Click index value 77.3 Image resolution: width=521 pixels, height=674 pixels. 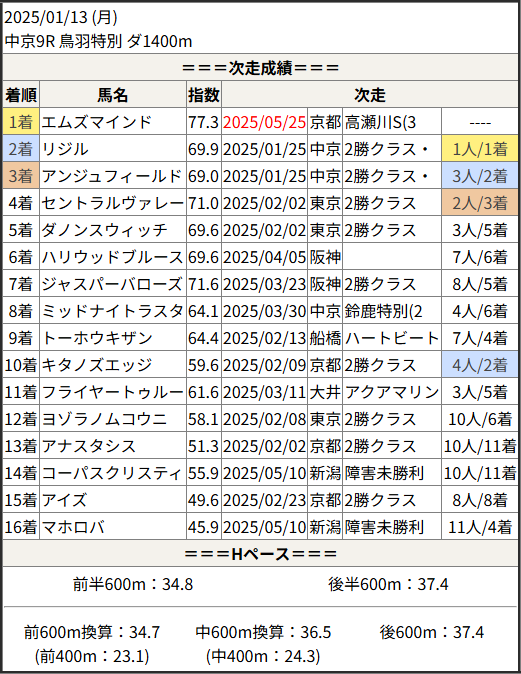(204, 123)
